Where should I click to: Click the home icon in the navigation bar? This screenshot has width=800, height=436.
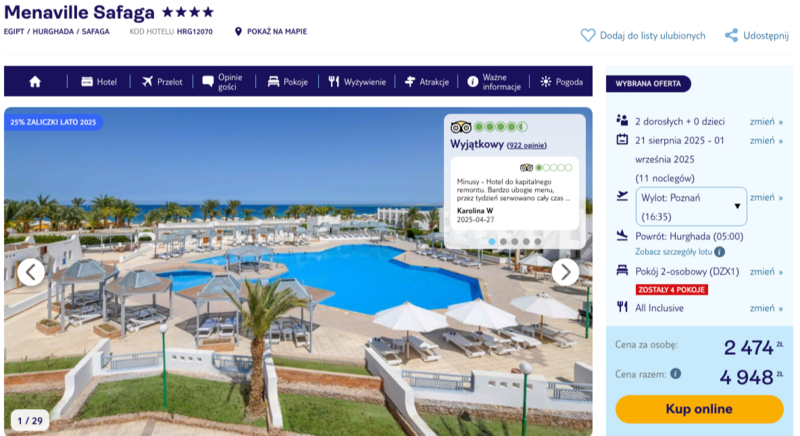click(35, 82)
